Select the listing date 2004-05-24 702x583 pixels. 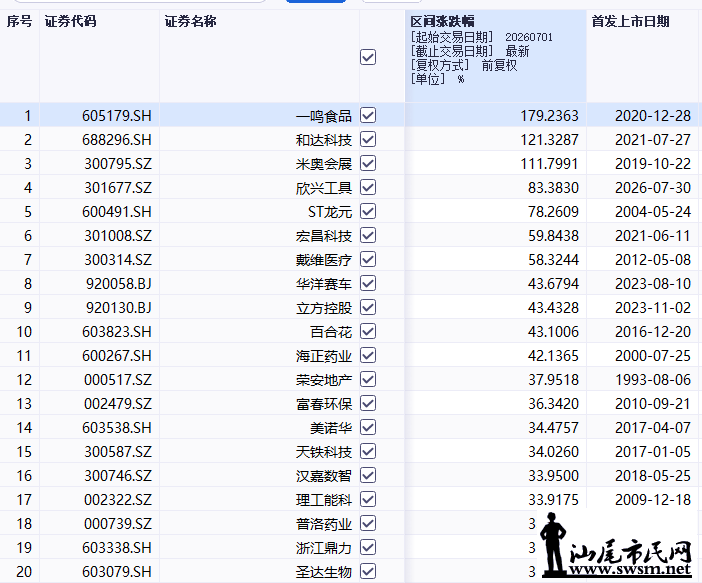[653, 212]
